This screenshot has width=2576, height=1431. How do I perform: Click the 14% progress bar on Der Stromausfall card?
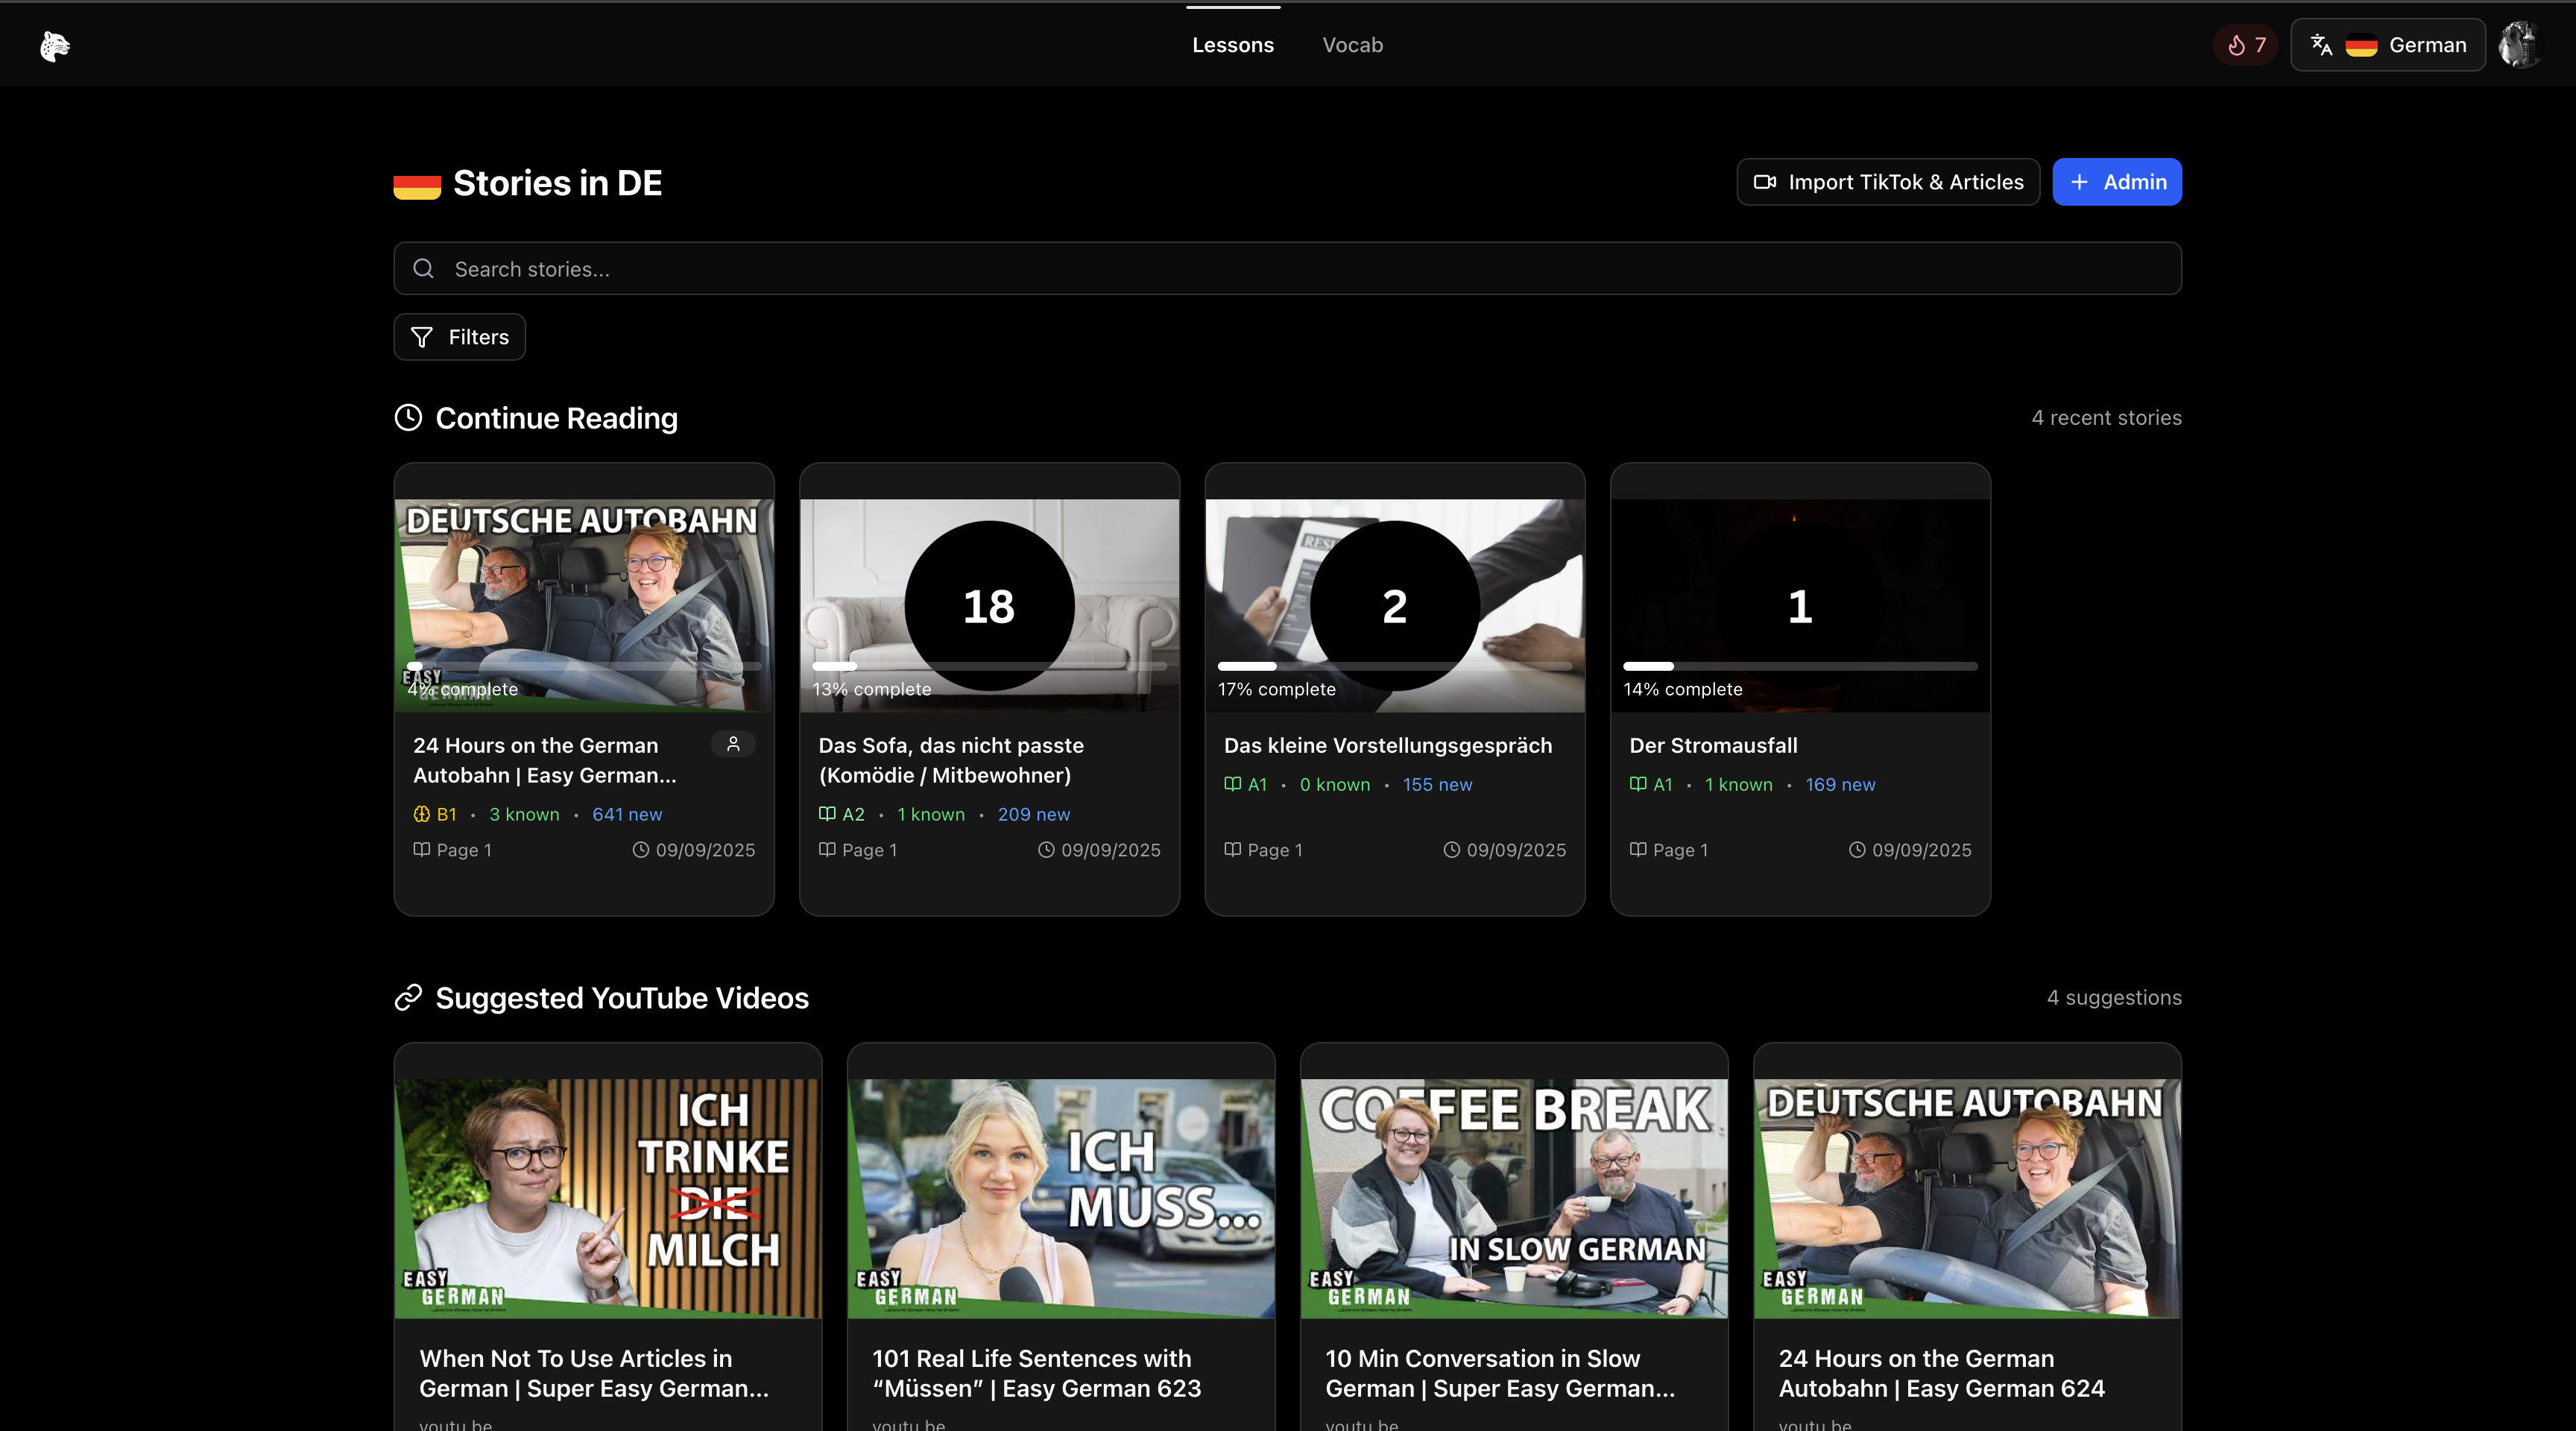1800,666
